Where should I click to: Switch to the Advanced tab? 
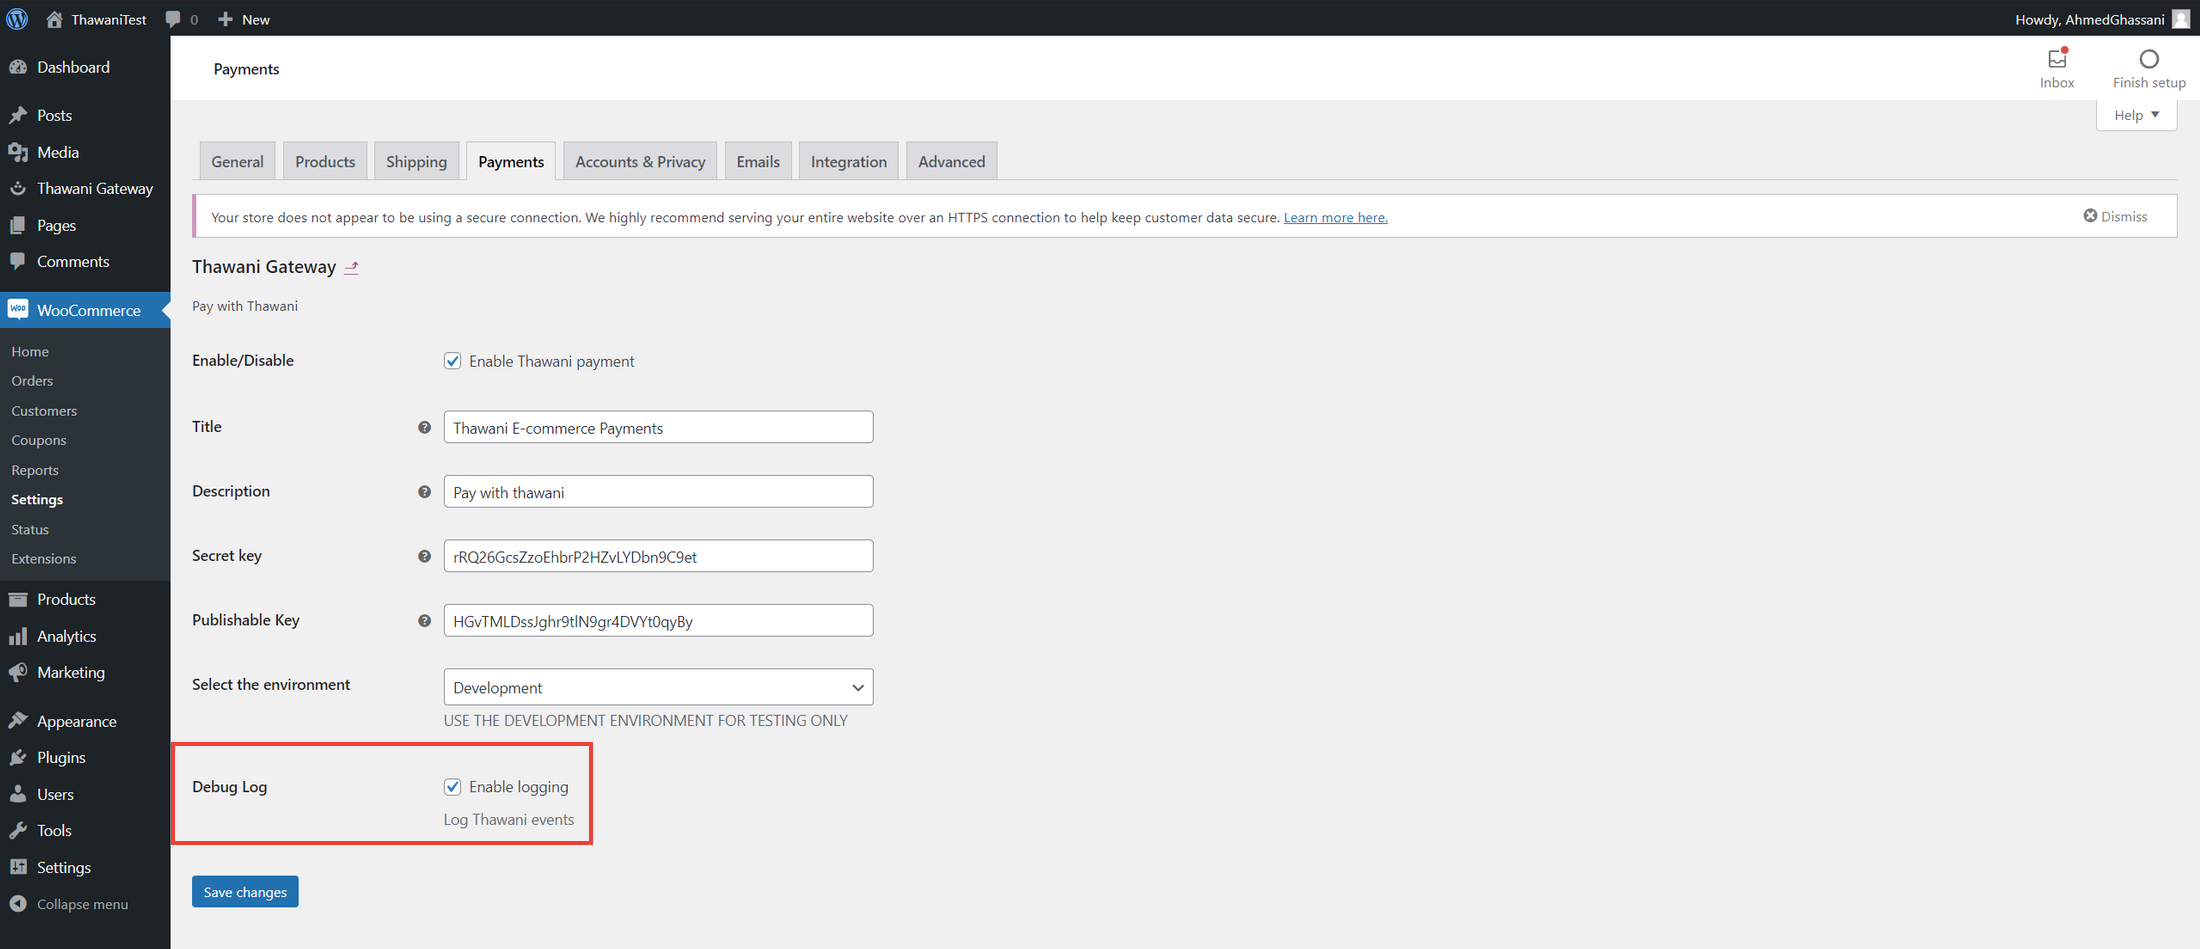coord(951,161)
